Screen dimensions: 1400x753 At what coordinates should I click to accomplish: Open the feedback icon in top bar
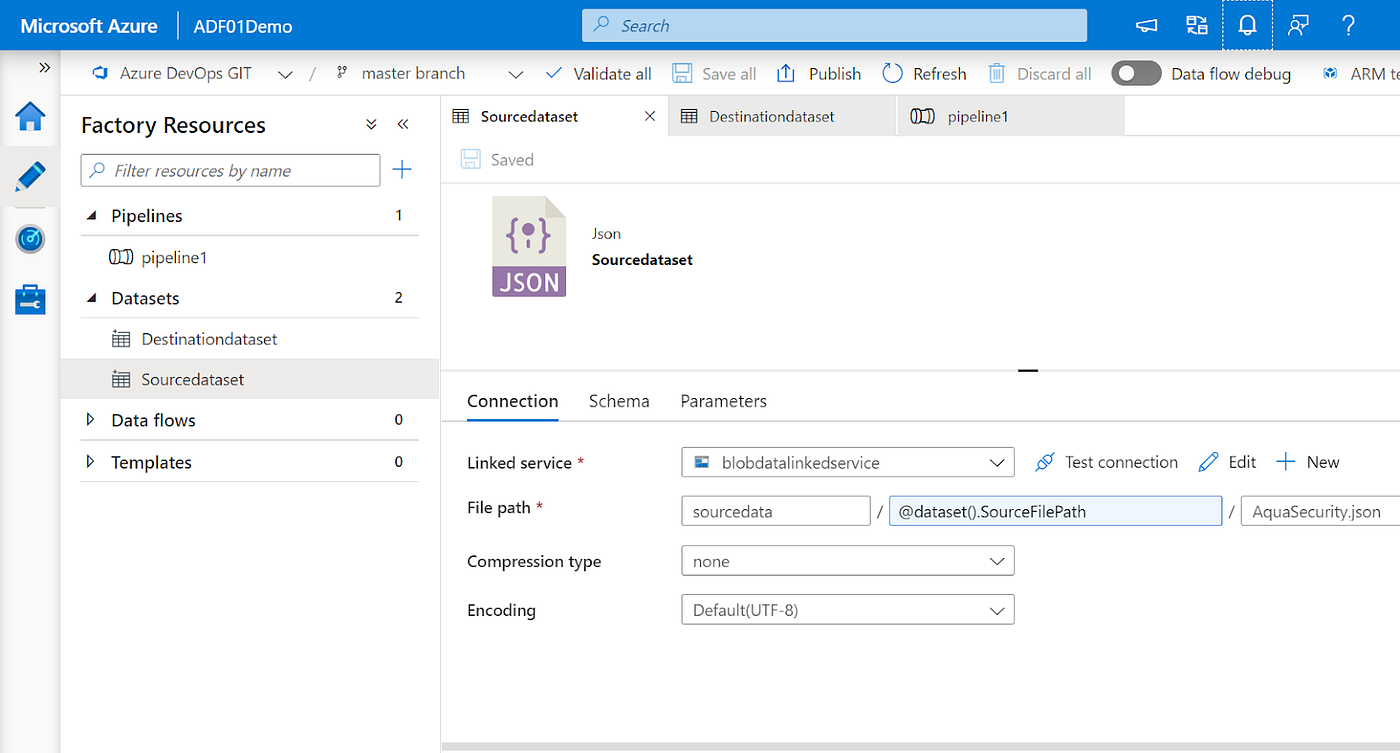pyautogui.click(x=1298, y=25)
